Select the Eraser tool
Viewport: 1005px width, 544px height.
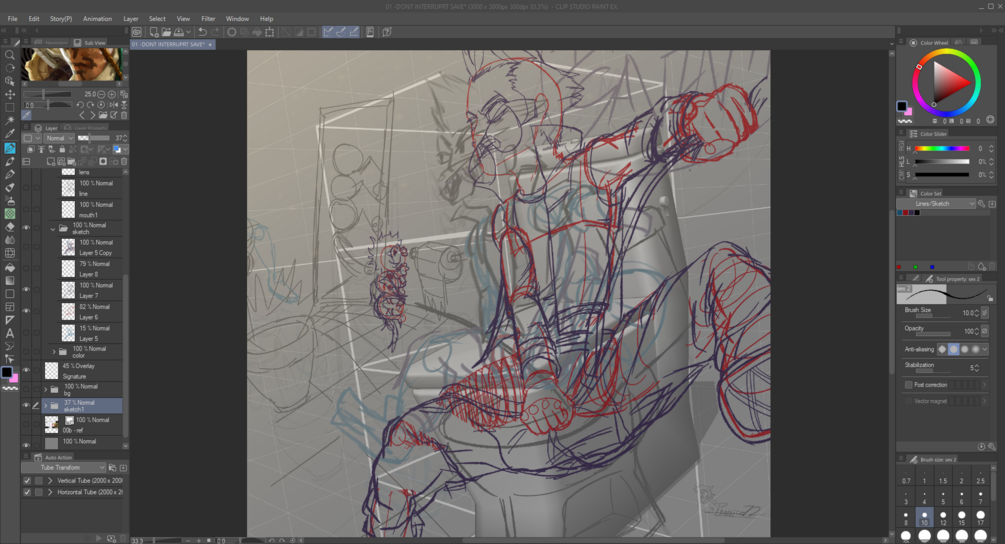click(x=10, y=227)
